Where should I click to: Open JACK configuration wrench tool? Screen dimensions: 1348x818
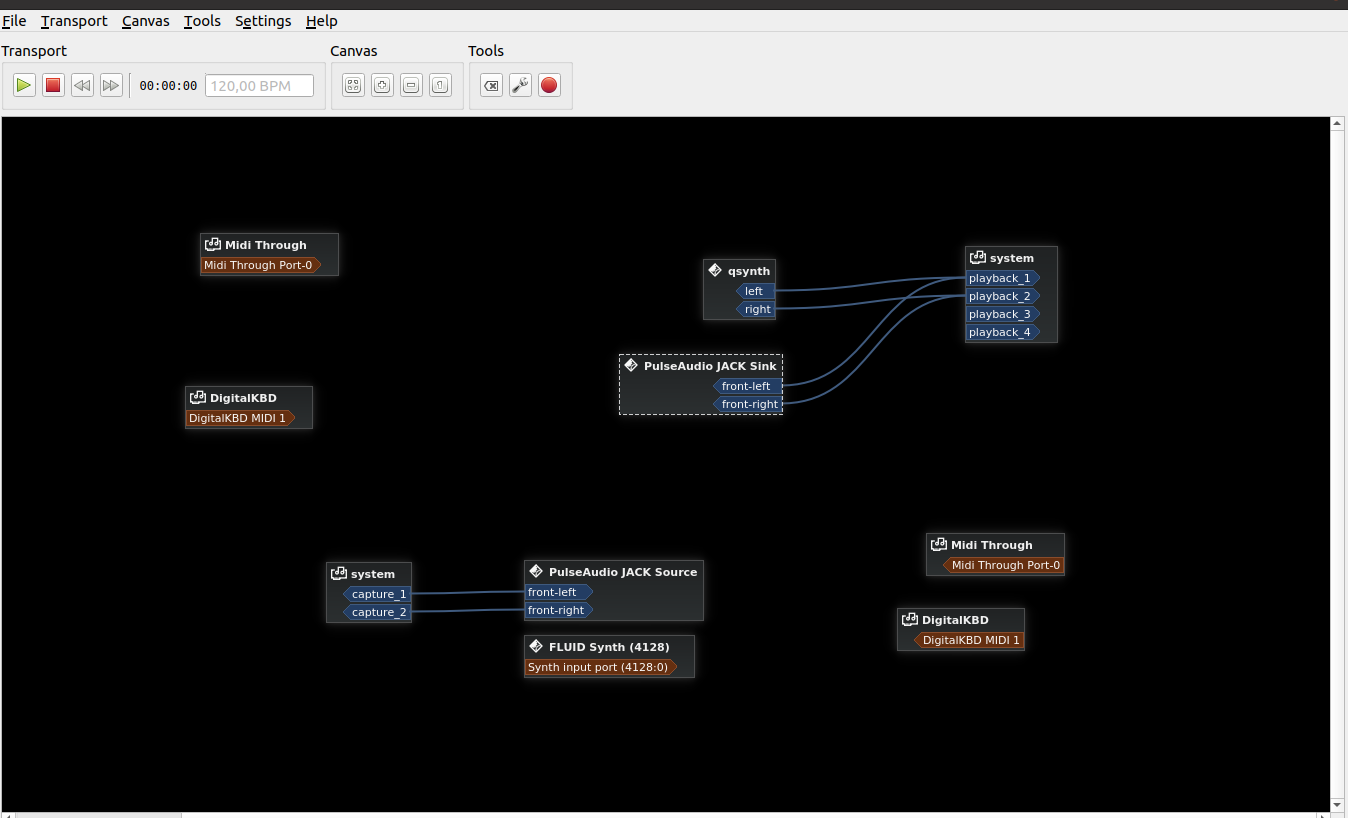click(x=520, y=86)
